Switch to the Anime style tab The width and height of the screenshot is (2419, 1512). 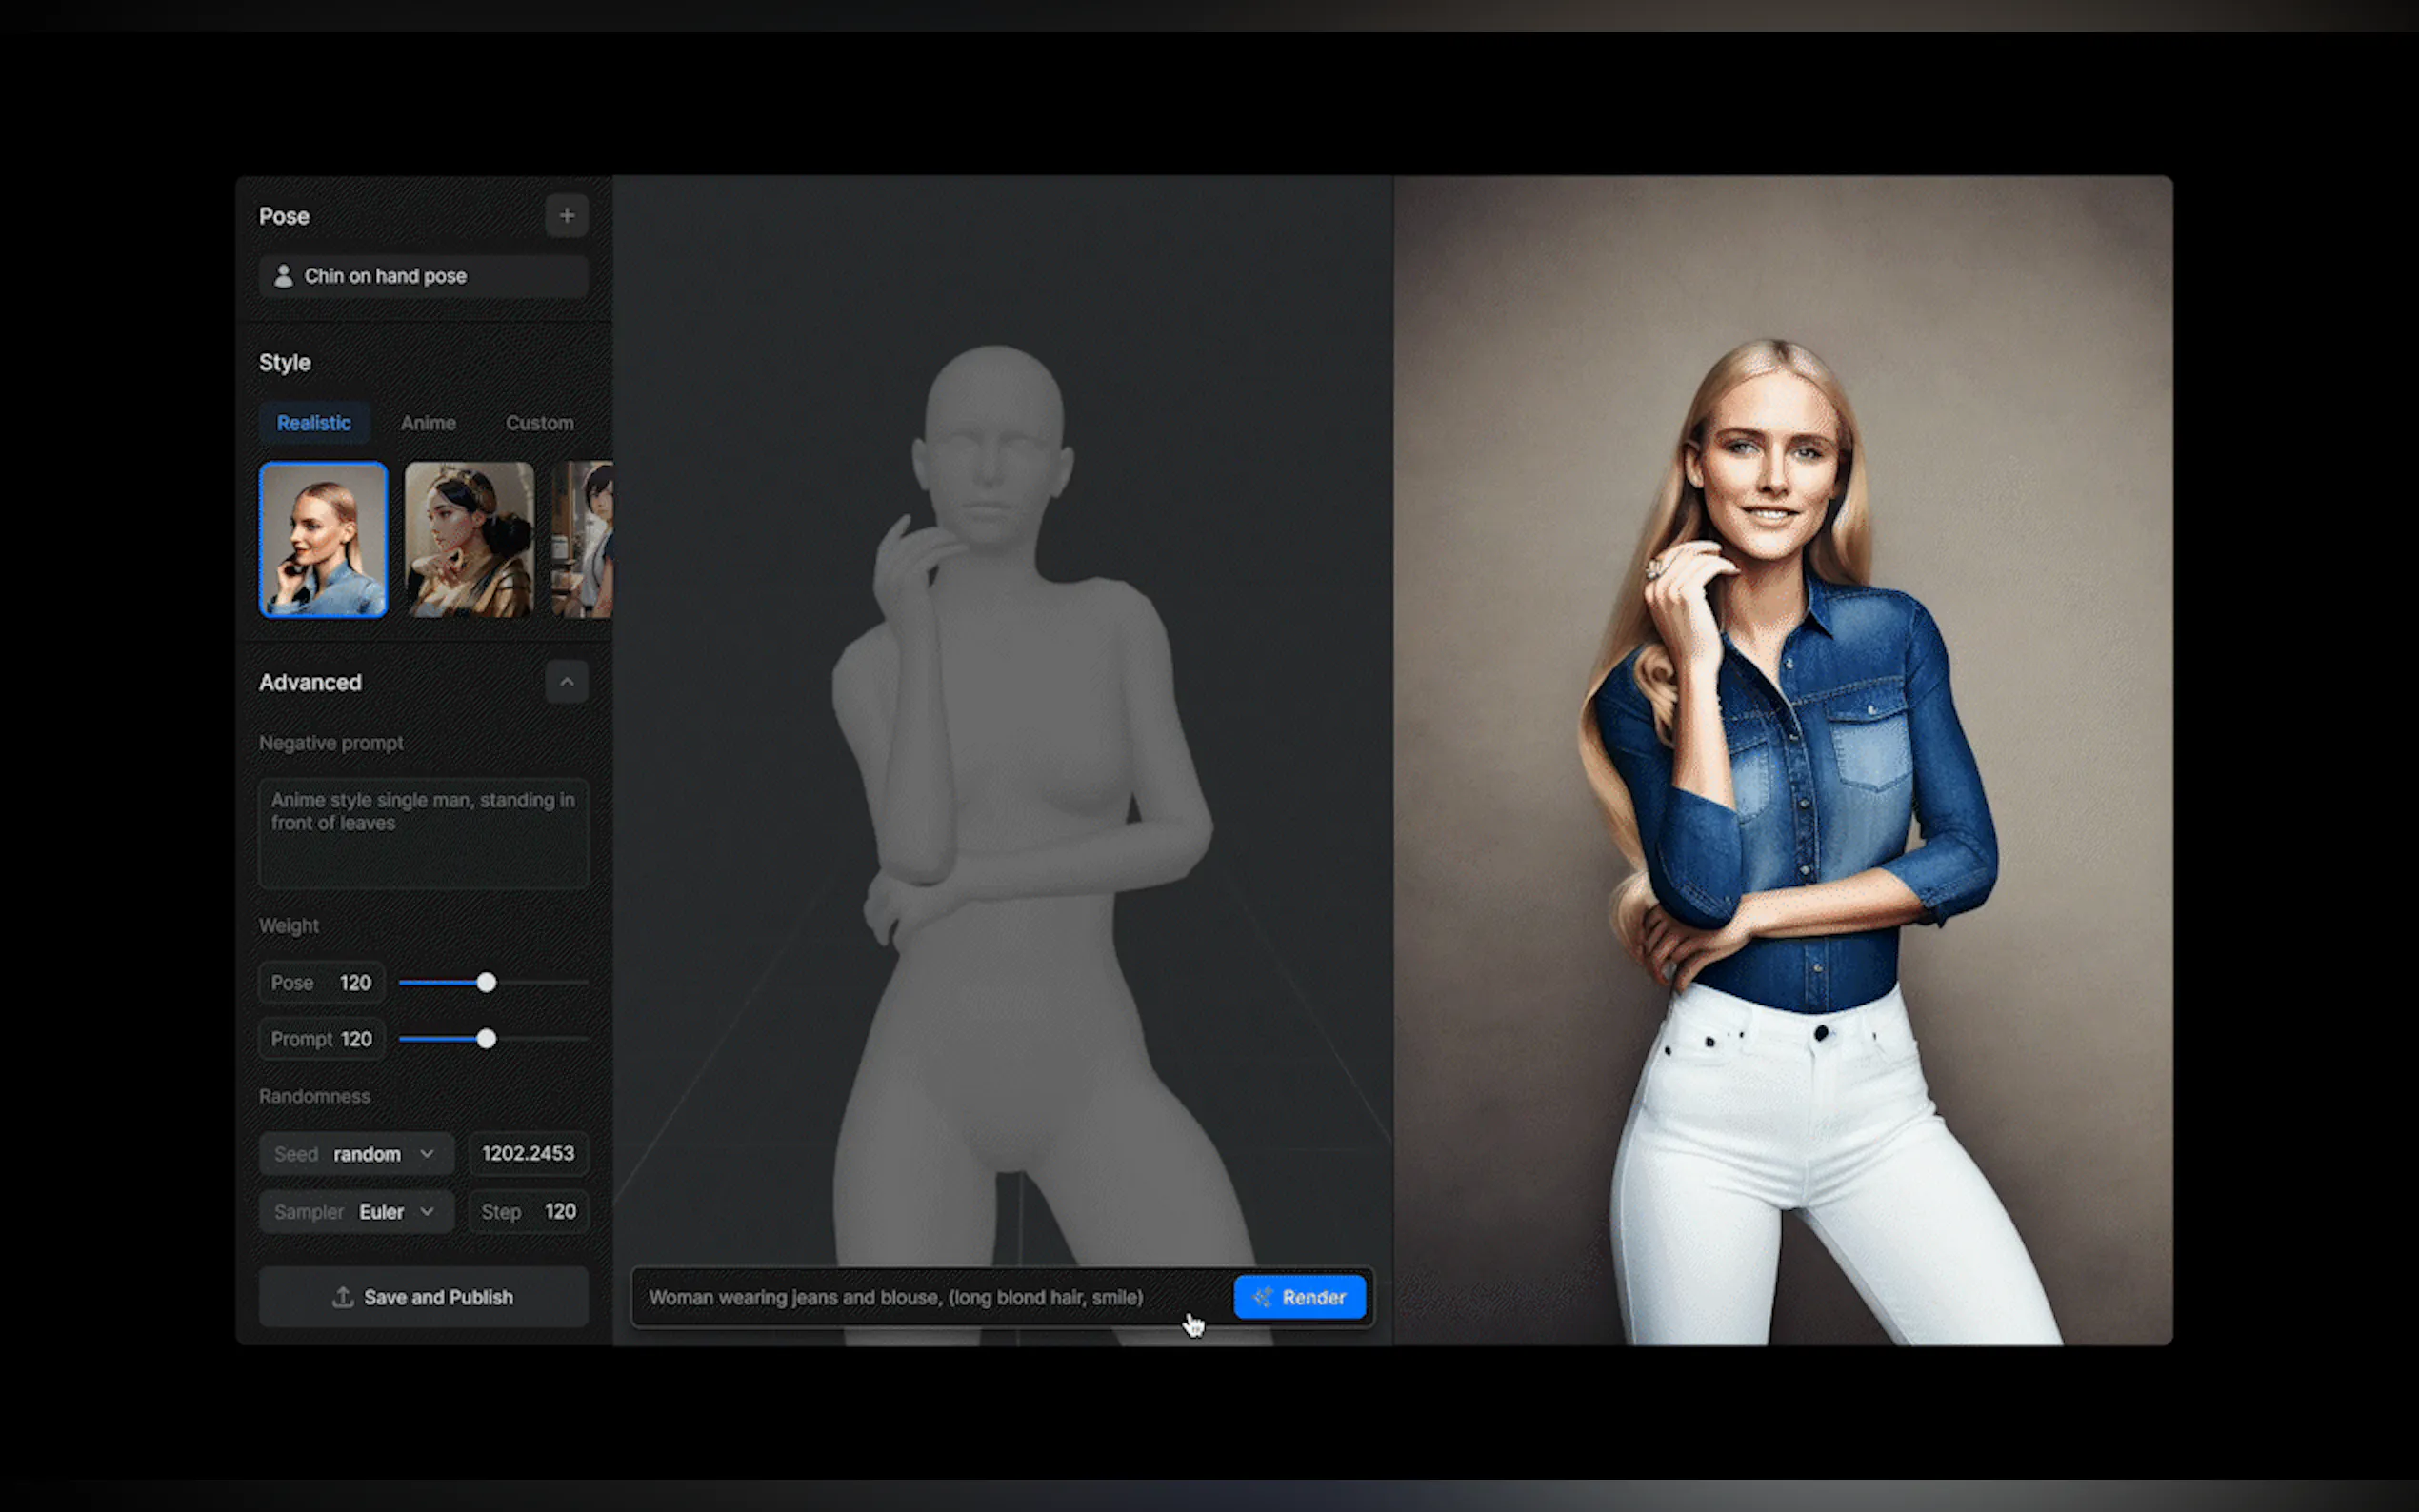[x=428, y=423]
